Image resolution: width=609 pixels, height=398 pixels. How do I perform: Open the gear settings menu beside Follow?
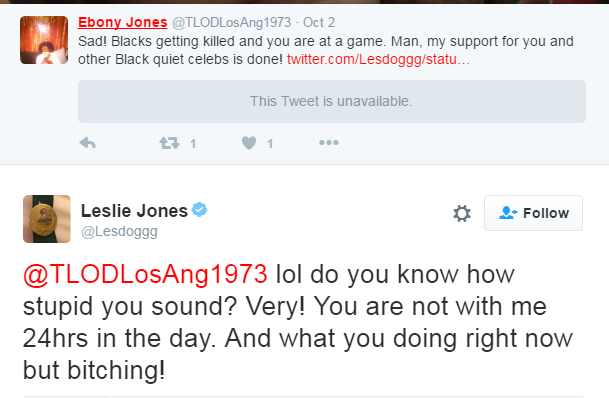pos(462,213)
